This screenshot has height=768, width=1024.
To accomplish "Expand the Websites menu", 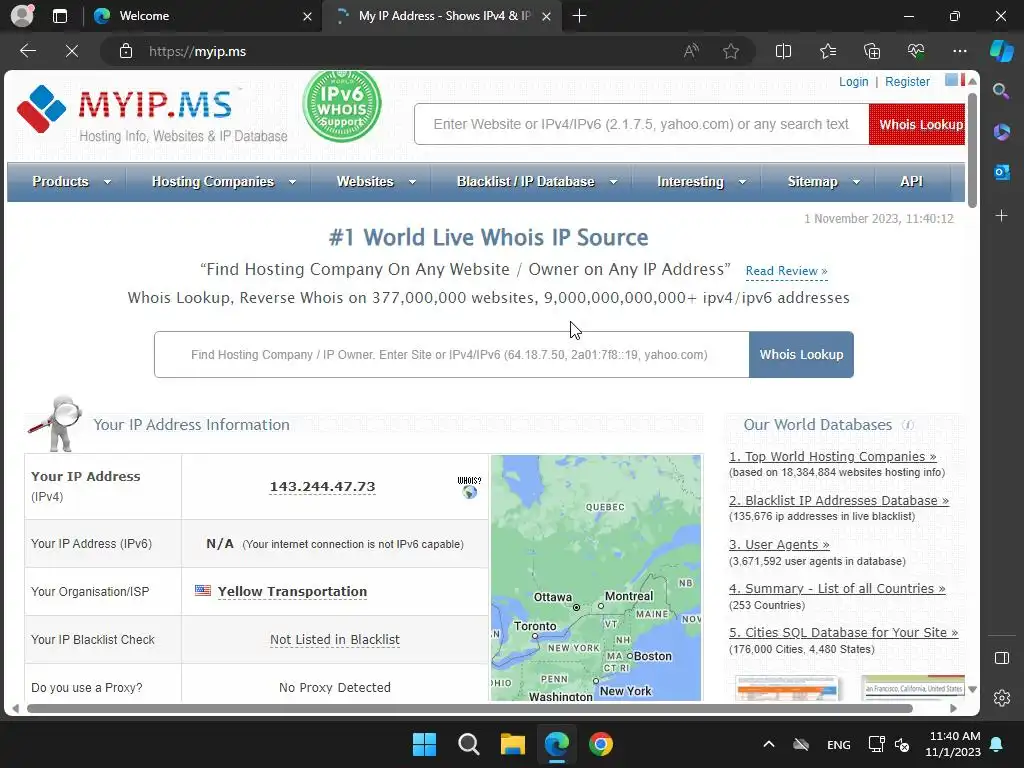I will click(376, 182).
